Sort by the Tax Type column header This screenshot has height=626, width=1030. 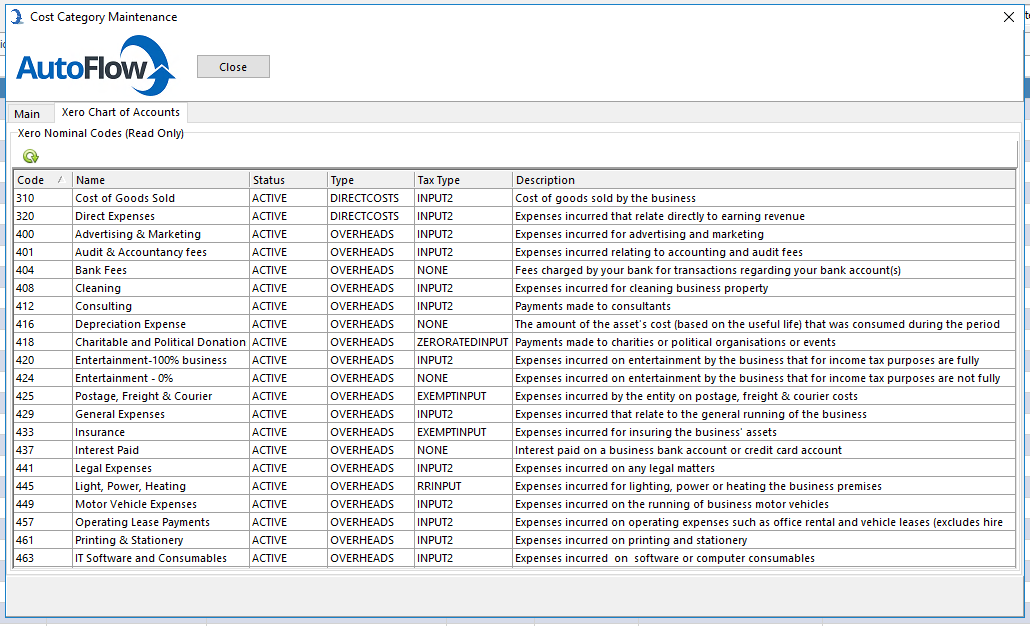tap(463, 180)
